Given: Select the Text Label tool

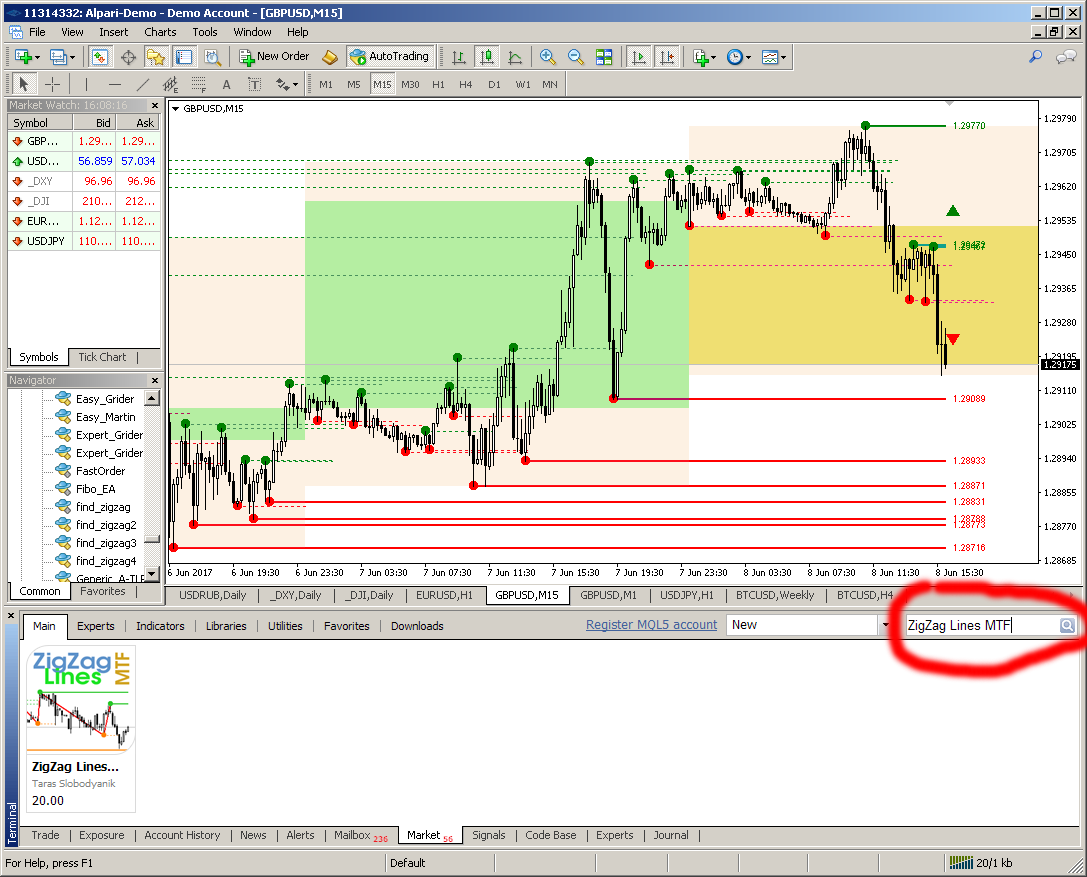Looking at the screenshot, I should click(254, 85).
